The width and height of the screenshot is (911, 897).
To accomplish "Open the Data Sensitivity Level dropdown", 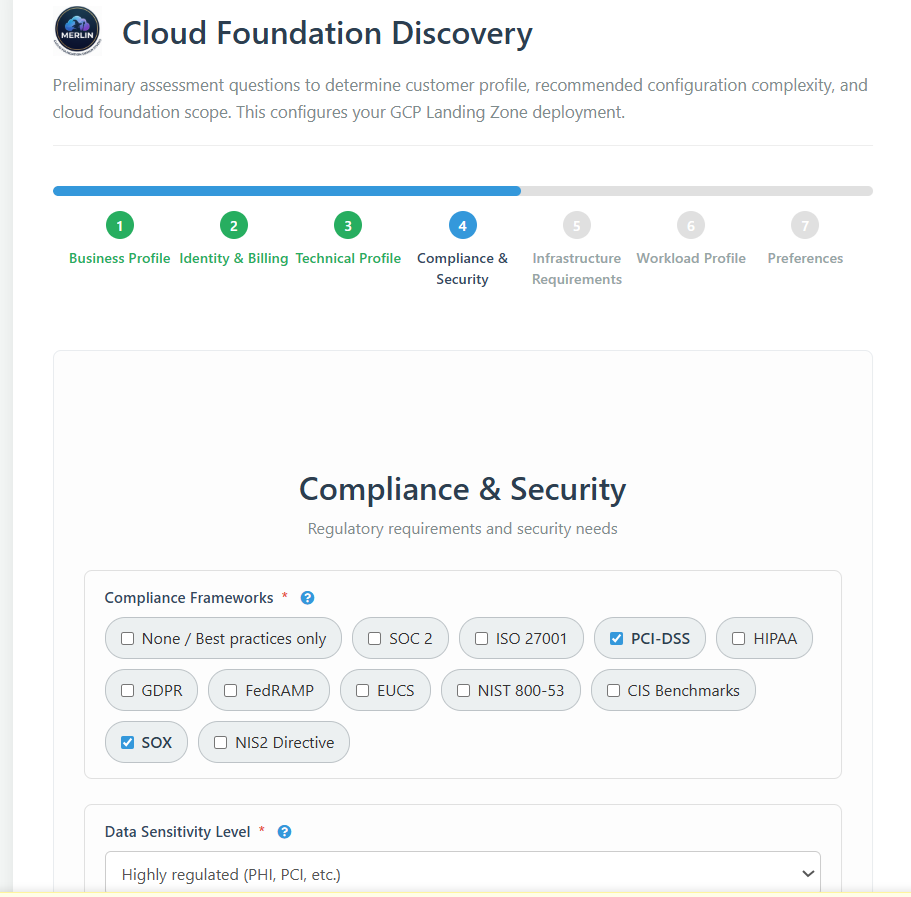I will (x=462, y=872).
